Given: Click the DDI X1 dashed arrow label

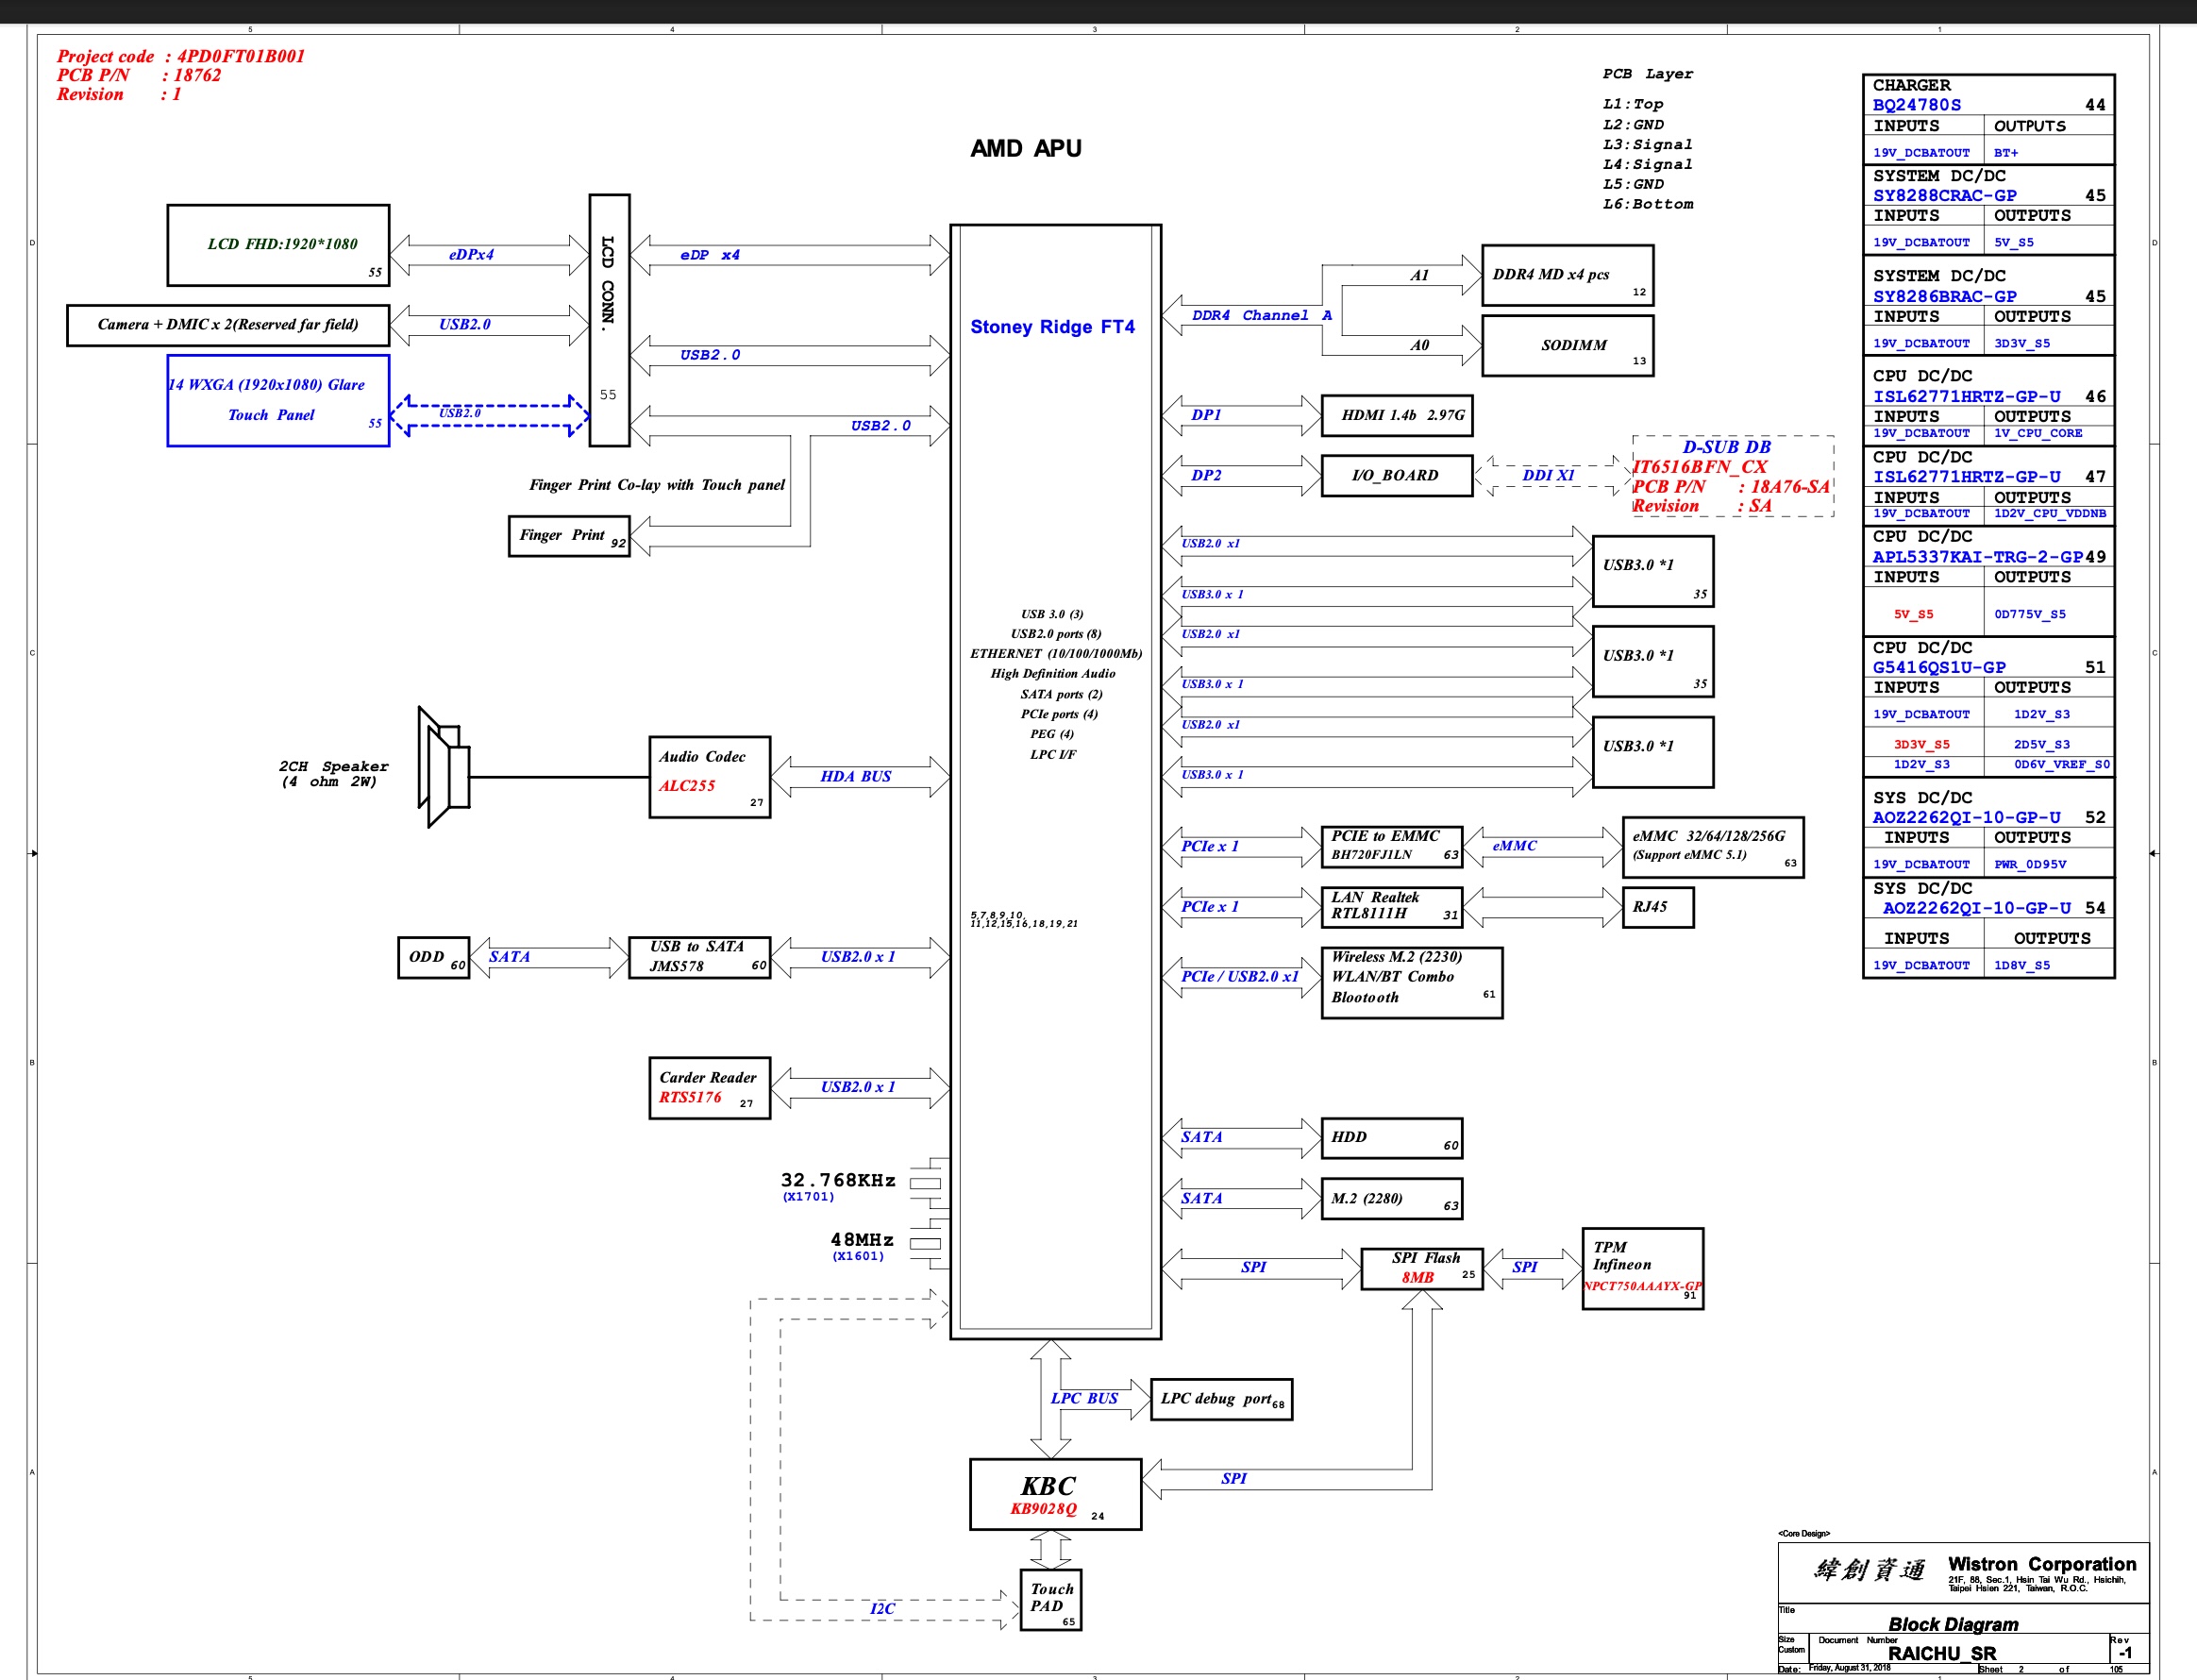Looking at the screenshot, I should pos(1548,476).
